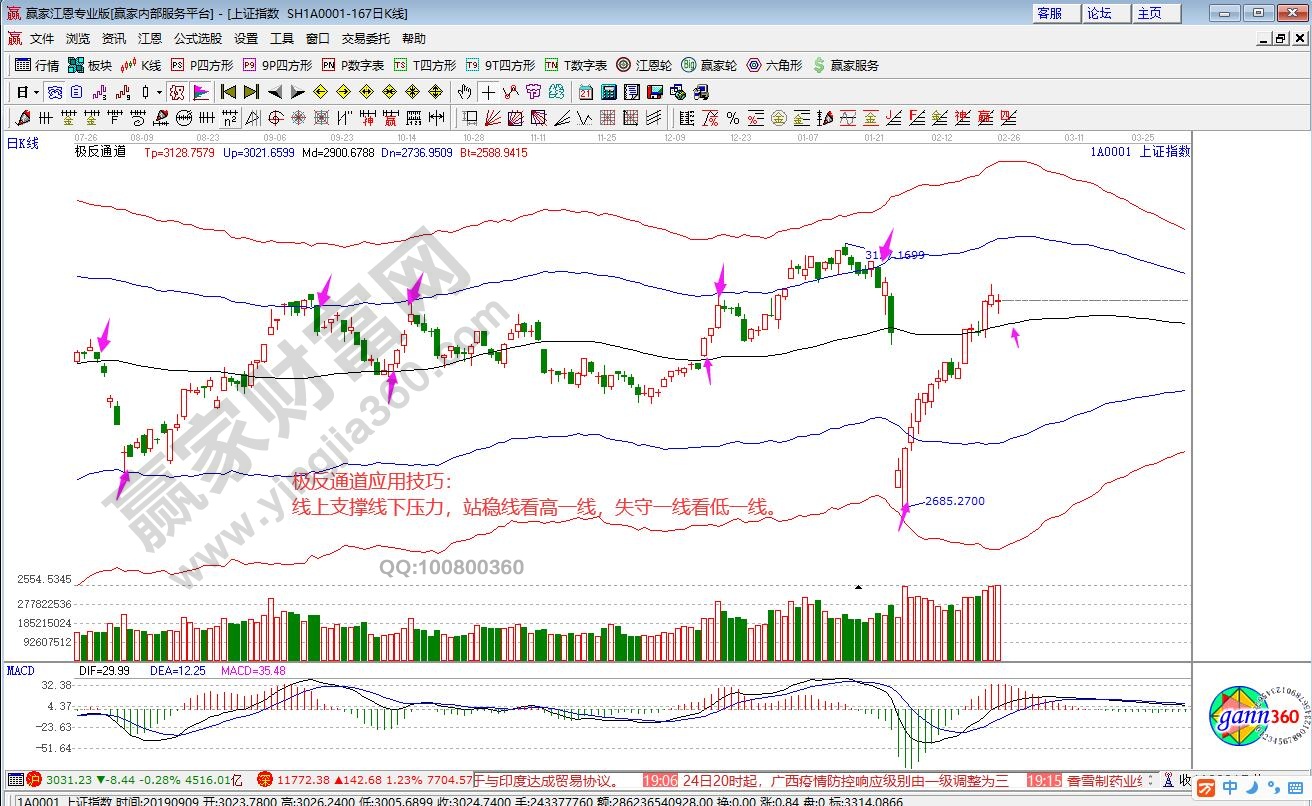Screen dimensions: 1312x806
Task: Click the 赢家服务 dollar sign icon
Action: click(x=819, y=65)
